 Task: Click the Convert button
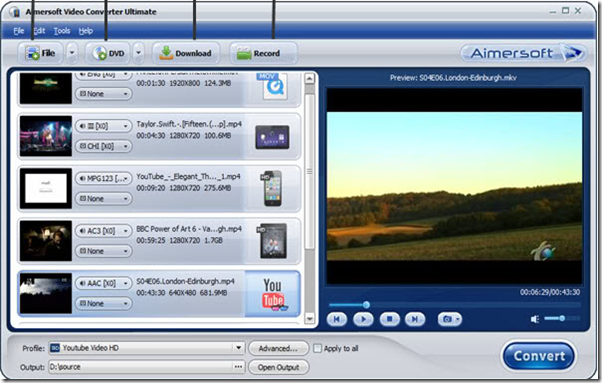tap(539, 356)
